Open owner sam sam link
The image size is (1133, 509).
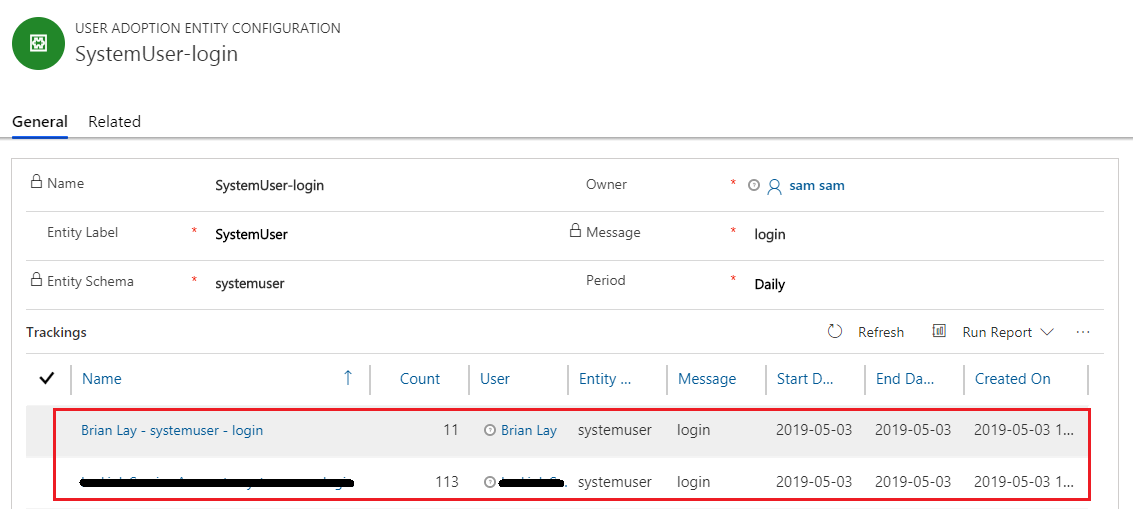tap(816, 186)
